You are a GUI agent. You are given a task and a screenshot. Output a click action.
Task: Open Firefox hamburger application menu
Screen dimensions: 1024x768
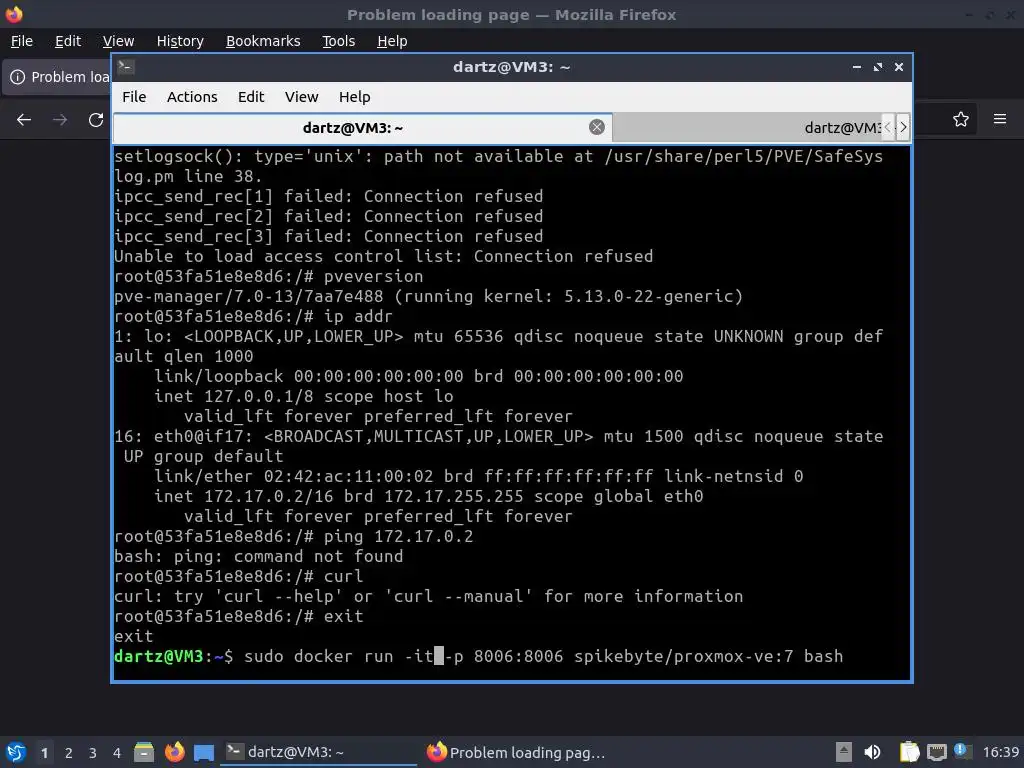(x=1000, y=119)
